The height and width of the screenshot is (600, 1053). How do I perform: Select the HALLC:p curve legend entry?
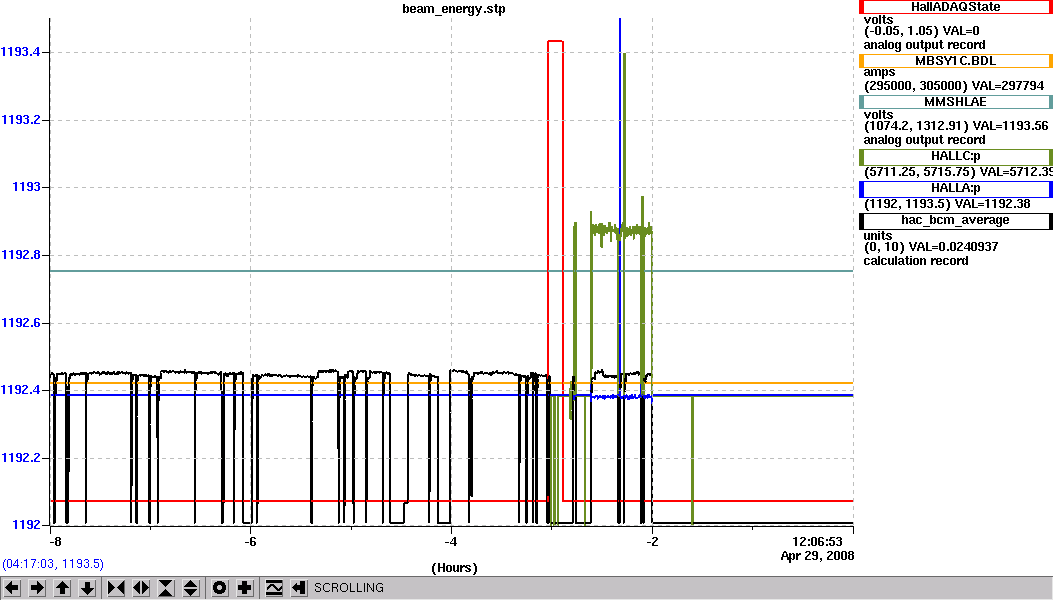[956, 157]
